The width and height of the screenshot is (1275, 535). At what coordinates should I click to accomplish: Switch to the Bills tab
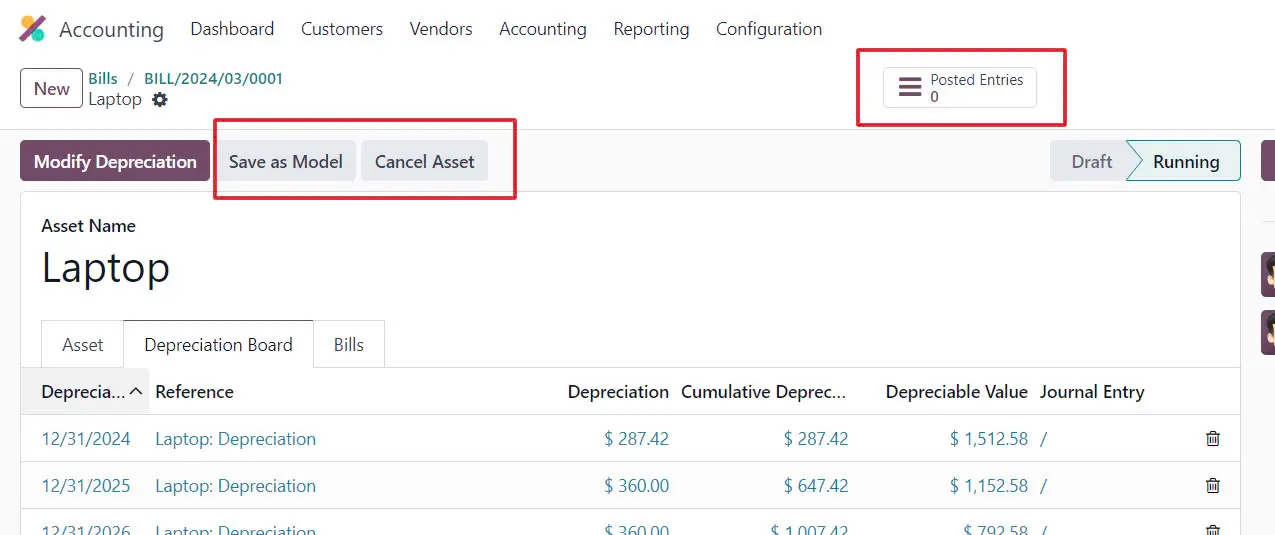(x=348, y=345)
